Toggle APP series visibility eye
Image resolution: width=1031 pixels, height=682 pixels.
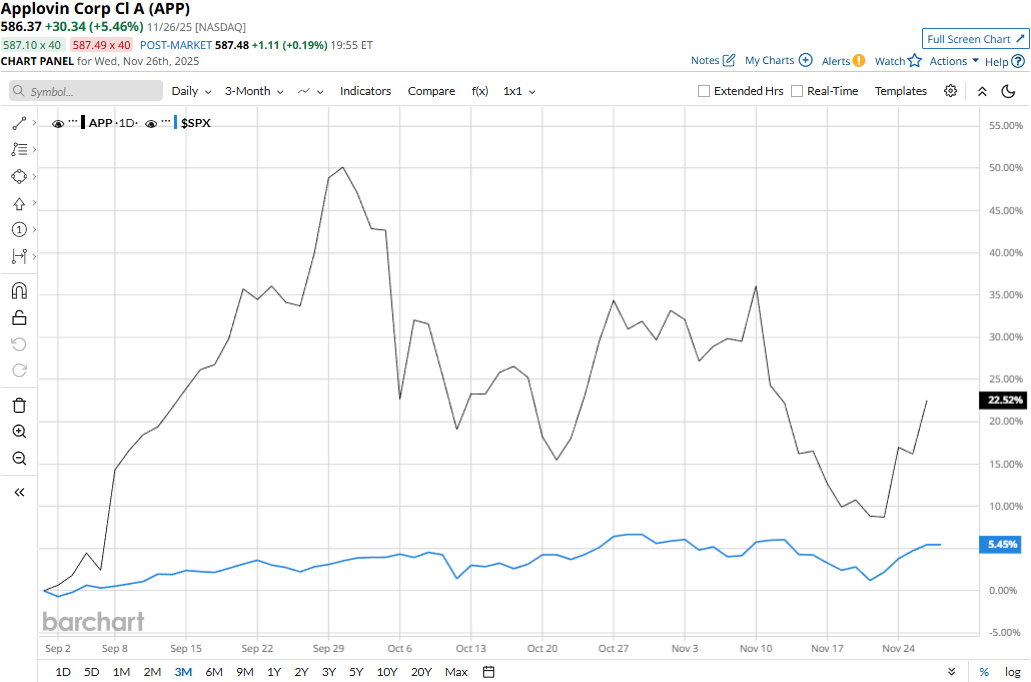(58, 124)
